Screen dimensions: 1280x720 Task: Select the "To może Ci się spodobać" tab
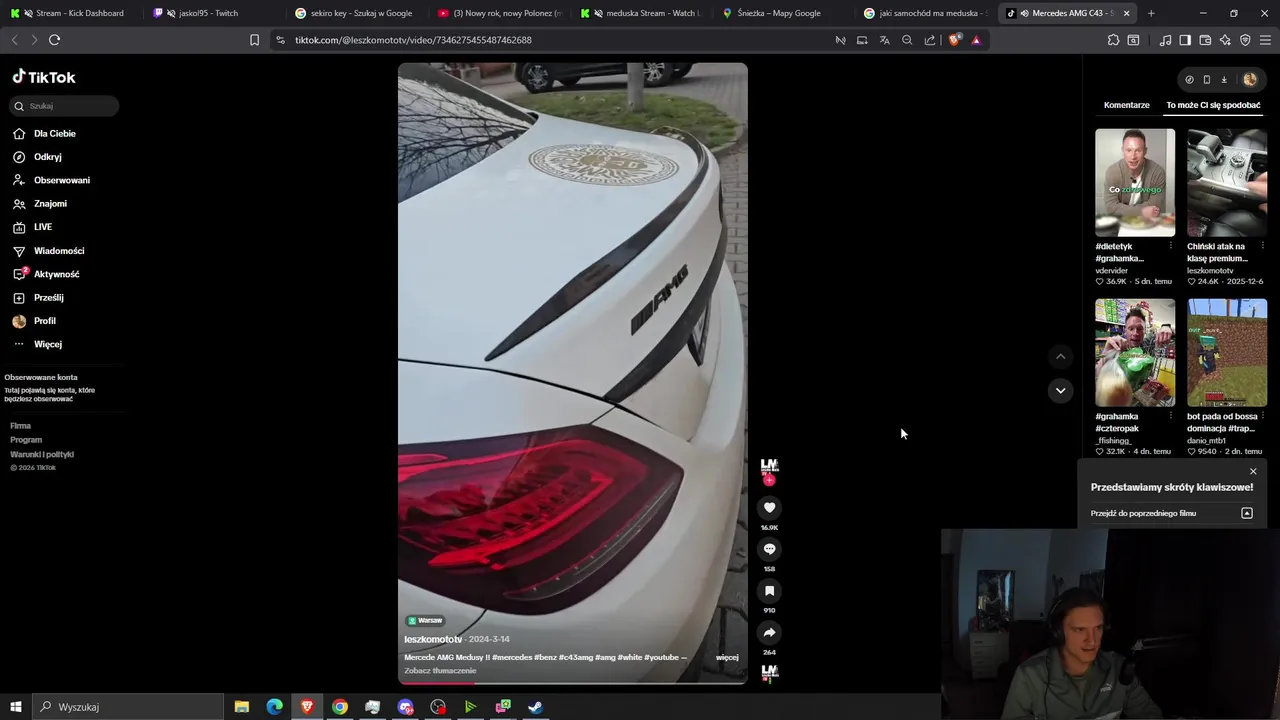(x=1213, y=105)
